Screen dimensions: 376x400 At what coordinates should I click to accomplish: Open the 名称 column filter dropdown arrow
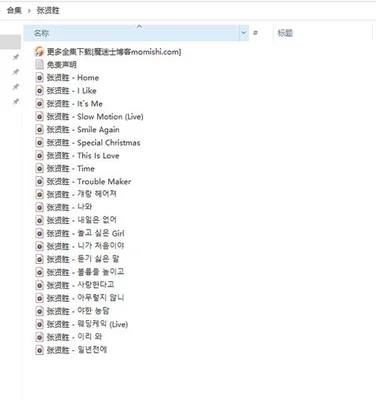tap(244, 33)
